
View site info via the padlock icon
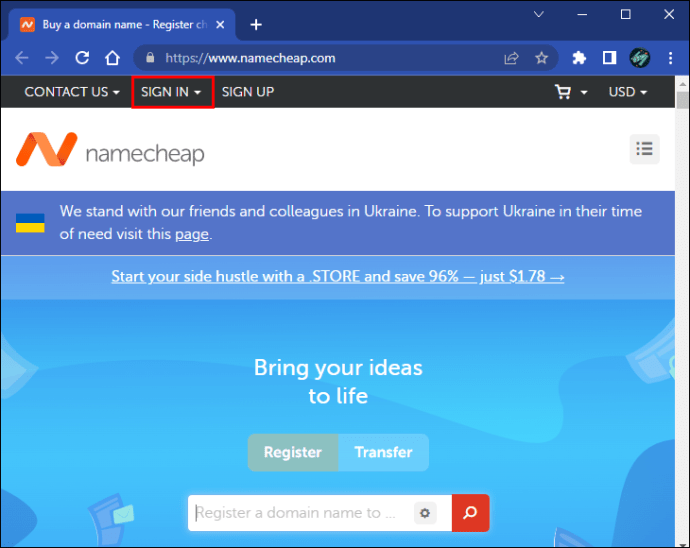coord(150,58)
